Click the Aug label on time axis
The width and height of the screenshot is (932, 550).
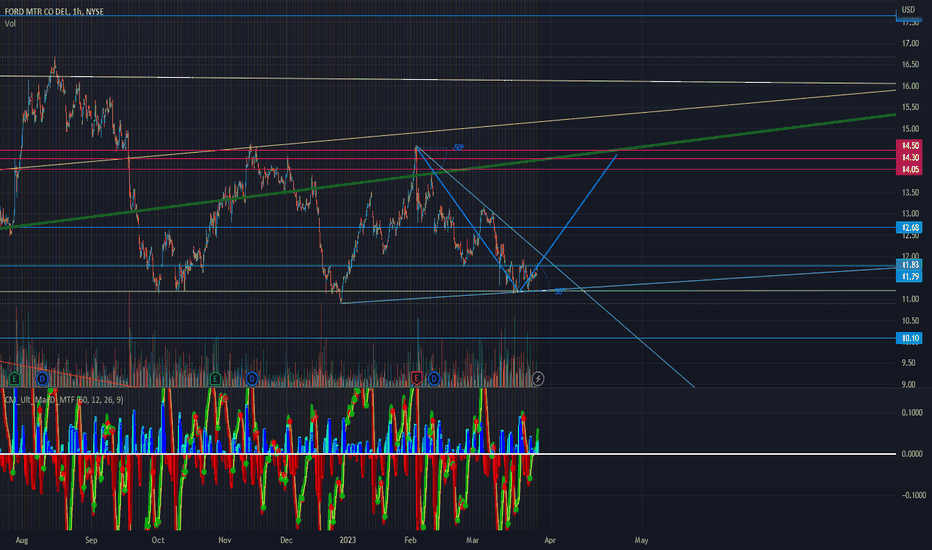pos(21,540)
